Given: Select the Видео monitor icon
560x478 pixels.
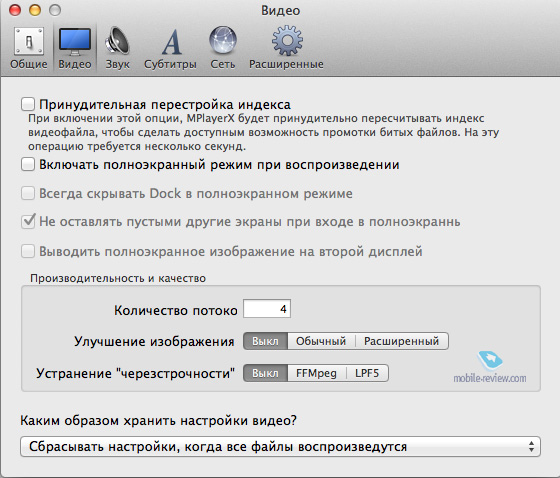Looking at the screenshot, I should (75, 42).
